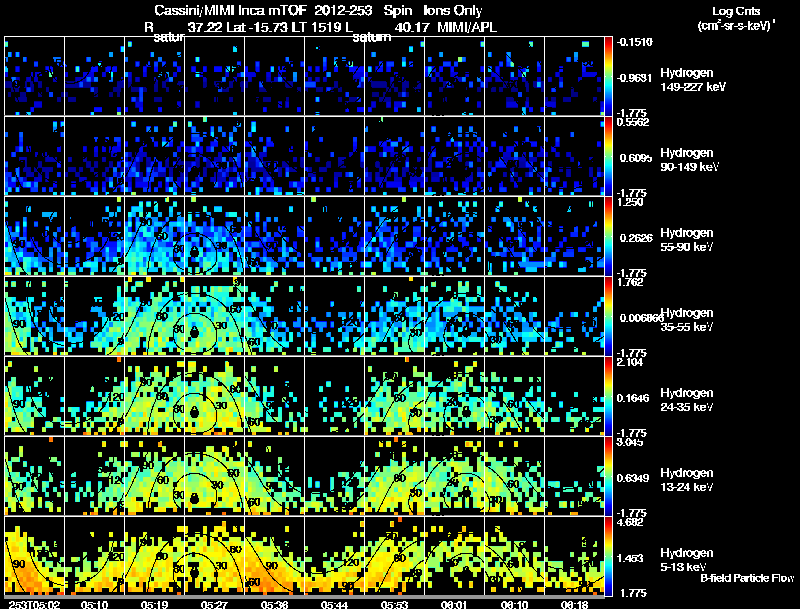
Task: Click the -0.1510 colorbar maximum value
Action: pos(634,42)
